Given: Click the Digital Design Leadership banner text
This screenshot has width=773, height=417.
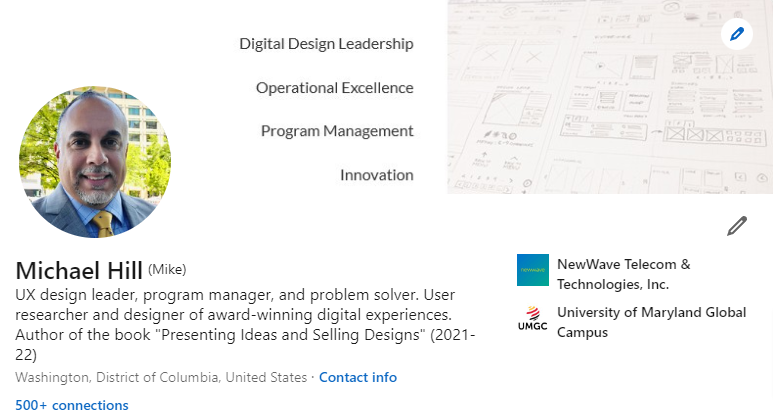Looking at the screenshot, I should pos(326,44).
